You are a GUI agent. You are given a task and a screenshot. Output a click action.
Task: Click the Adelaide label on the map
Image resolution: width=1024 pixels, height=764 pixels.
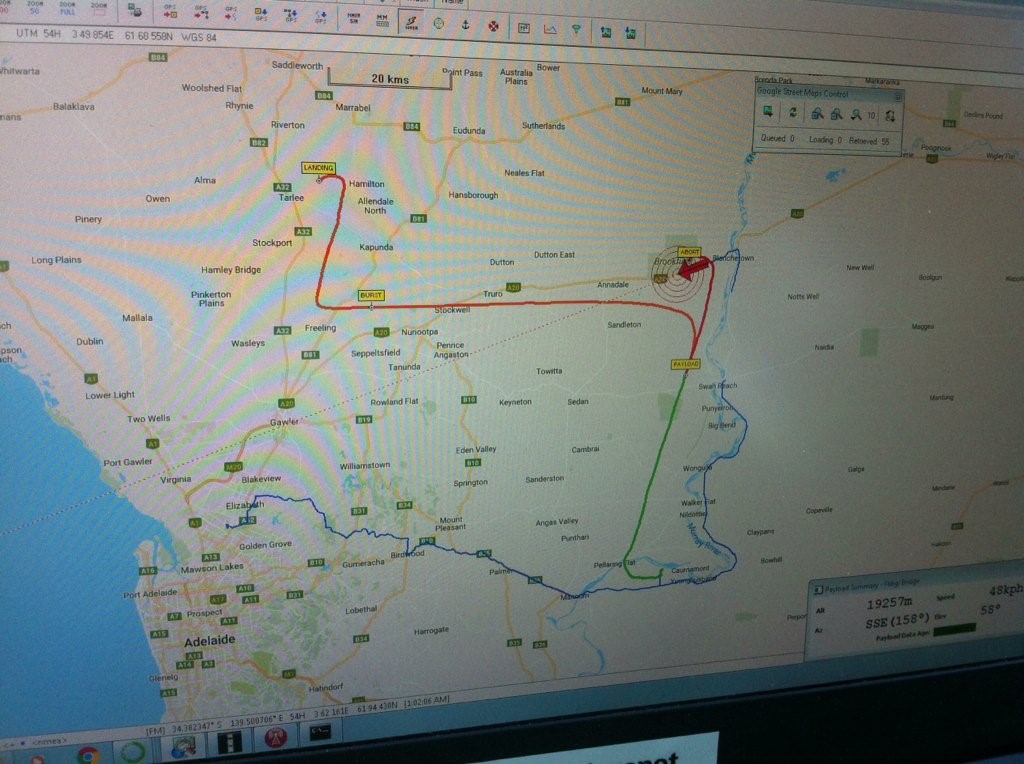210,641
